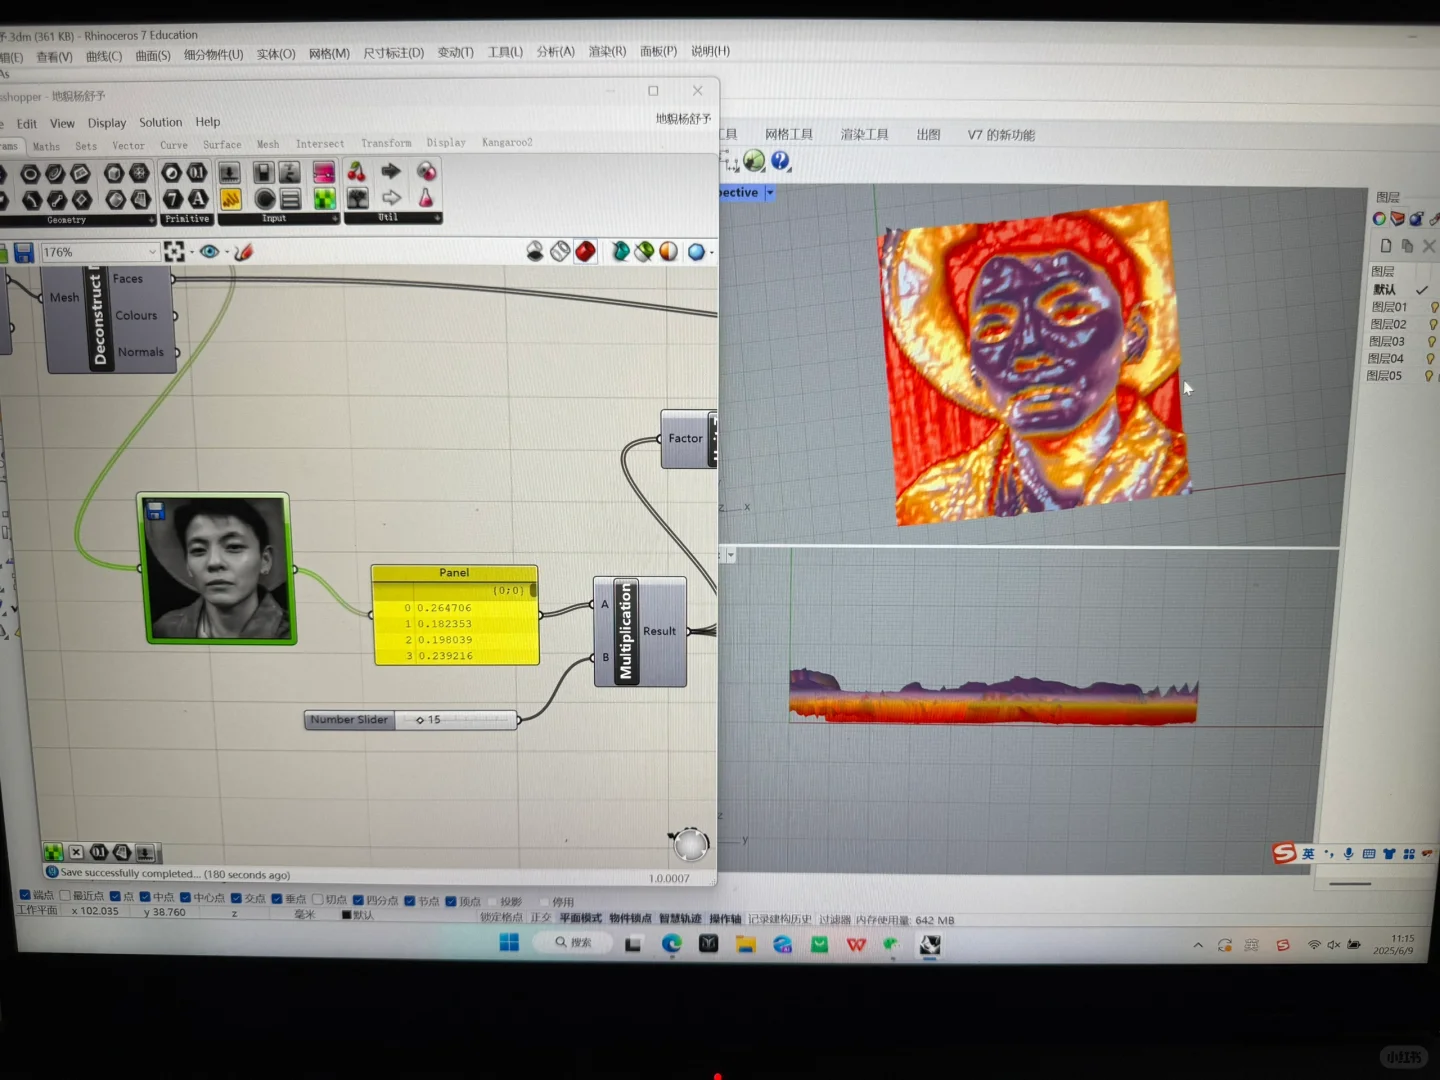Click the hexagon '7' icon in Primitive group
Viewport: 1440px width, 1080px height.
pyautogui.click(x=172, y=200)
